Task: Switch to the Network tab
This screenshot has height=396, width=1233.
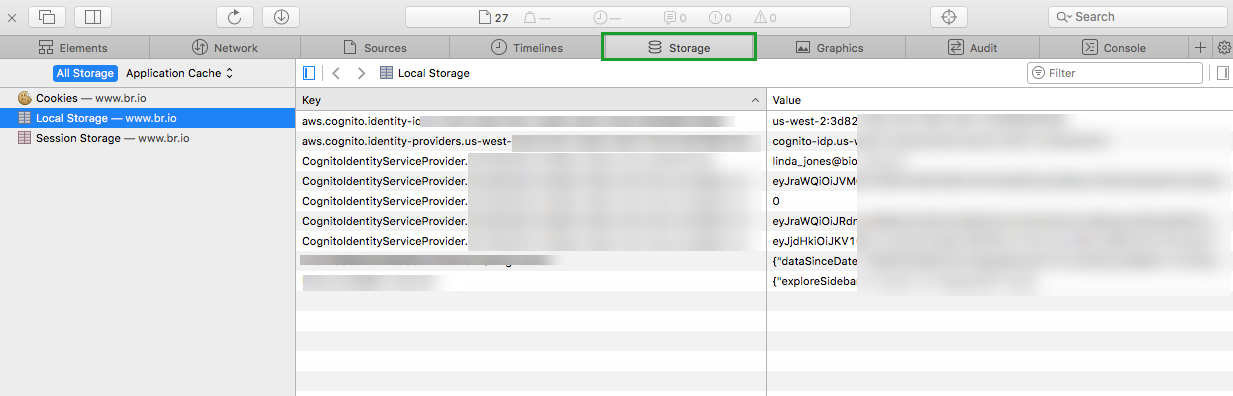Action: [225, 48]
